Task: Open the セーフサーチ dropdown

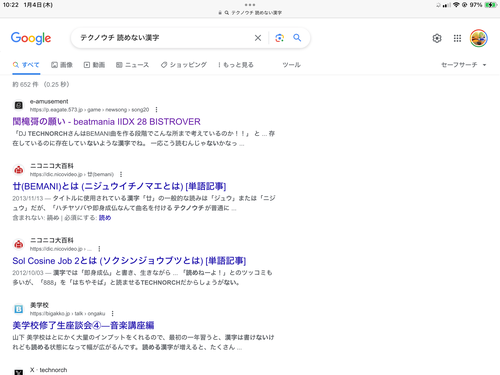Action: pyautogui.click(x=464, y=65)
